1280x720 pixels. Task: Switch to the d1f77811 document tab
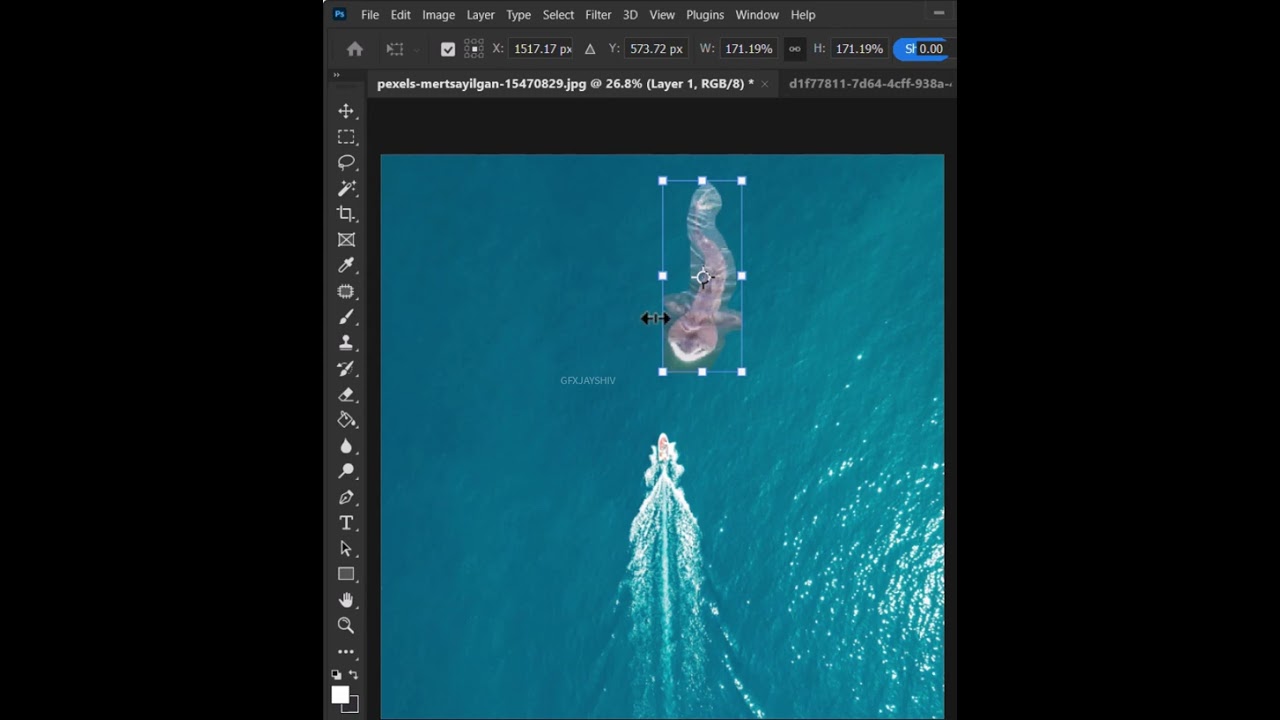(870, 84)
